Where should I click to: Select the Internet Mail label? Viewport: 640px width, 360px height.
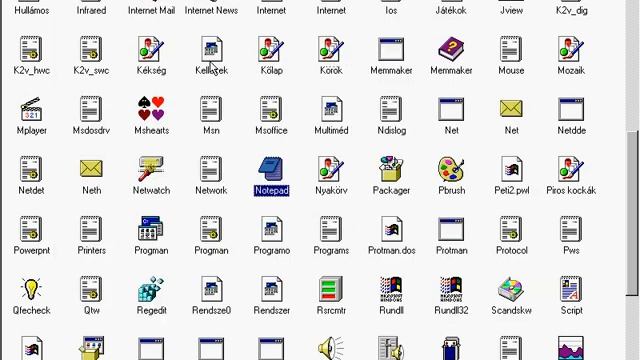click(x=151, y=10)
